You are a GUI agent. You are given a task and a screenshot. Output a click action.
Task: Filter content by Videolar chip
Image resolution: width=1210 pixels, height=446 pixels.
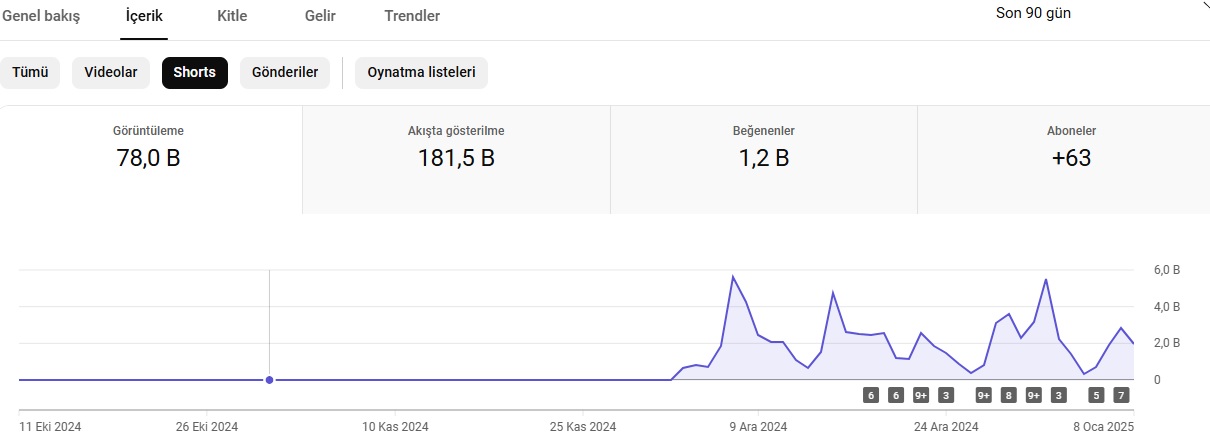pyautogui.click(x=111, y=73)
